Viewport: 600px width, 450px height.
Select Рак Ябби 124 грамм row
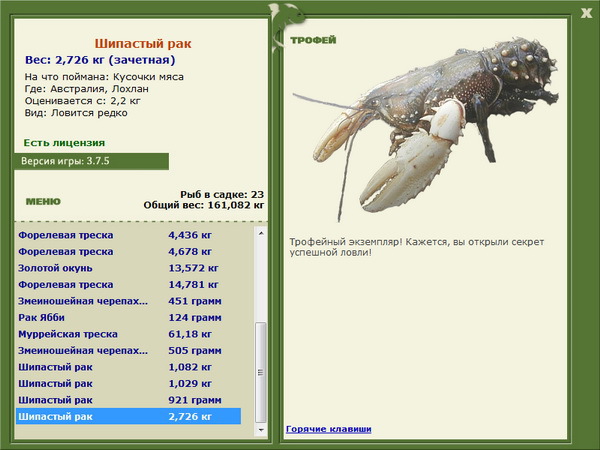tap(128, 317)
